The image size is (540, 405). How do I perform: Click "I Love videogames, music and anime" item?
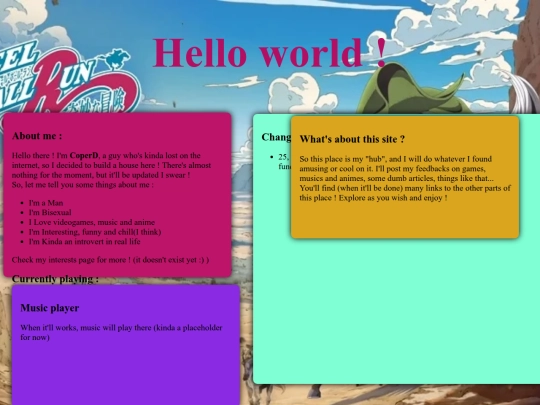92,222
